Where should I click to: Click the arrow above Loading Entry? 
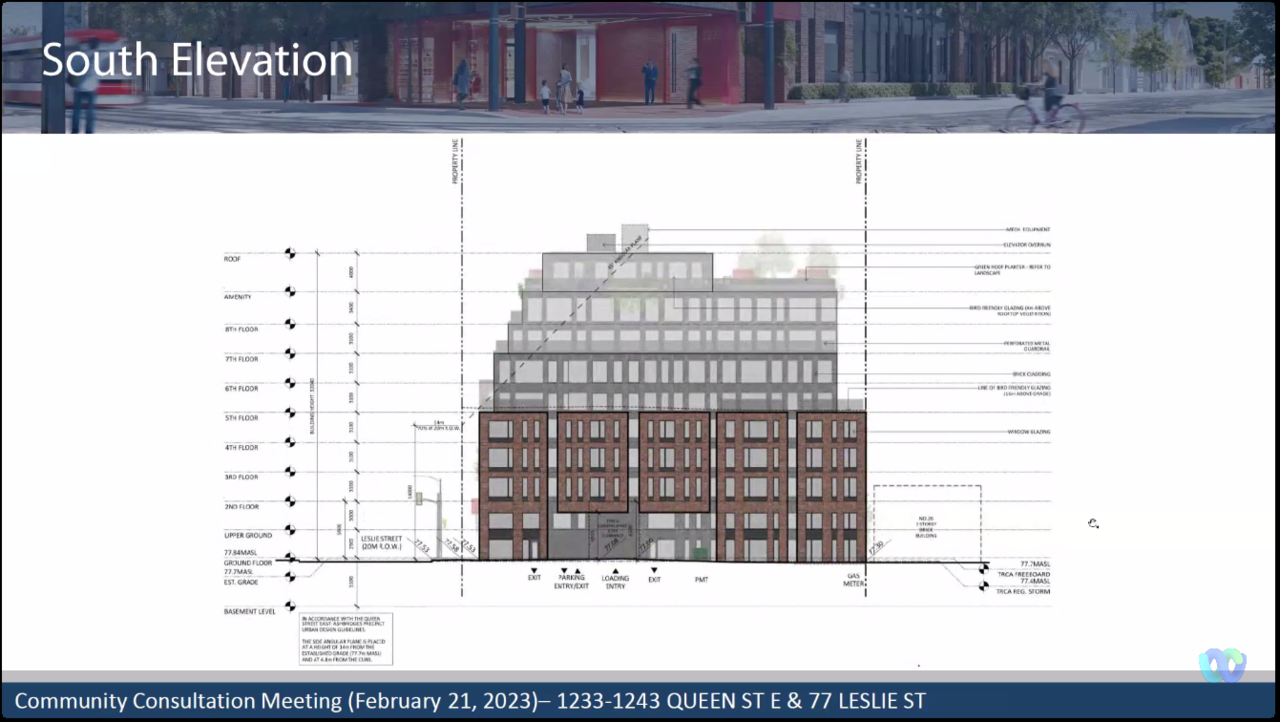click(x=615, y=570)
